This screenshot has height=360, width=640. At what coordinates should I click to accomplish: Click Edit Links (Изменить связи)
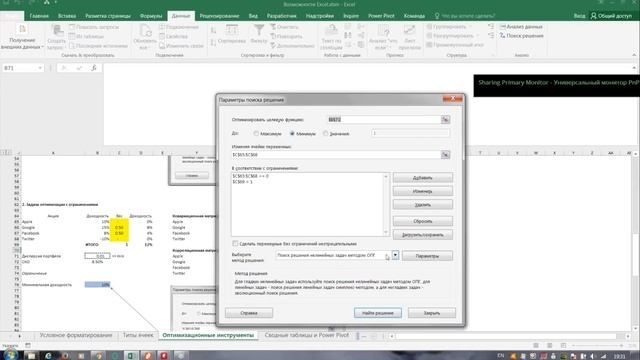point(181,46)
